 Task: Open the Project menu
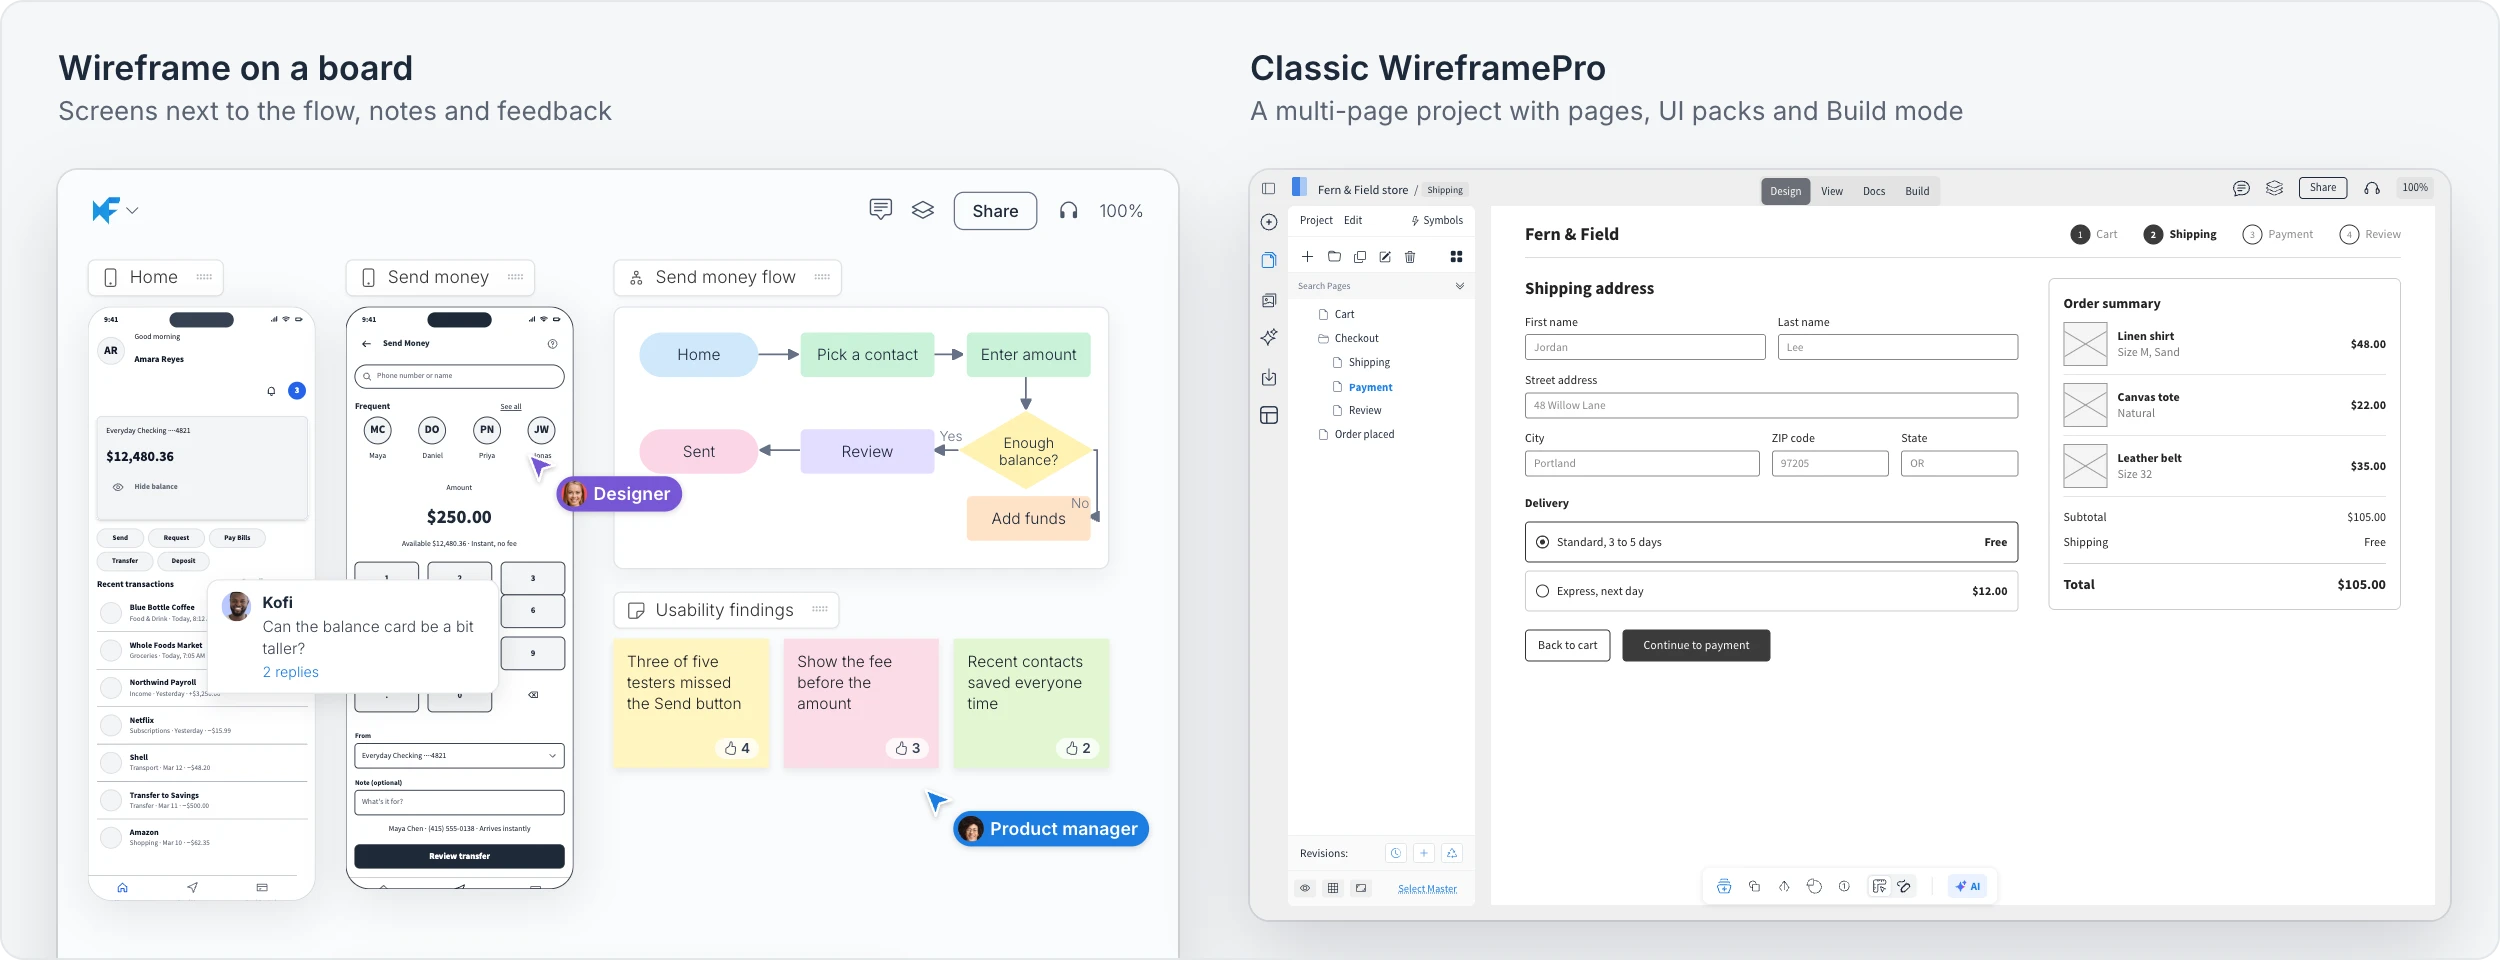click(1316, 220)
